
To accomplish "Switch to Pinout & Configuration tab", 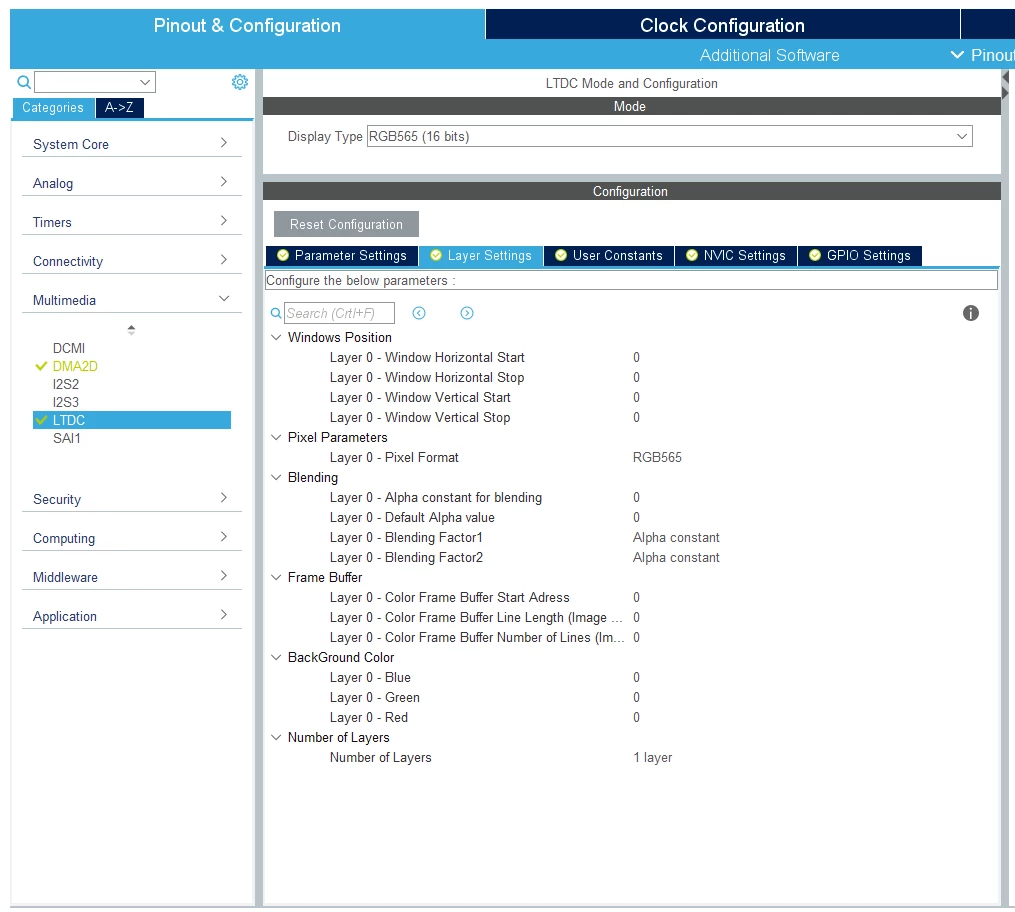I will [247, 25].
